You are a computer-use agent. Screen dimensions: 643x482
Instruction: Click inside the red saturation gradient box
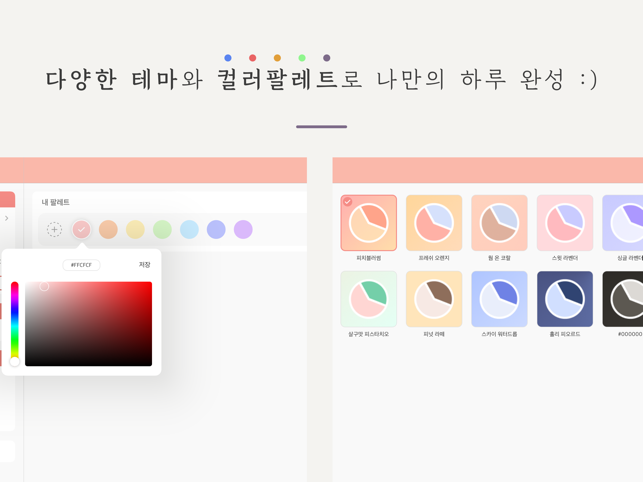coord(89,324)
